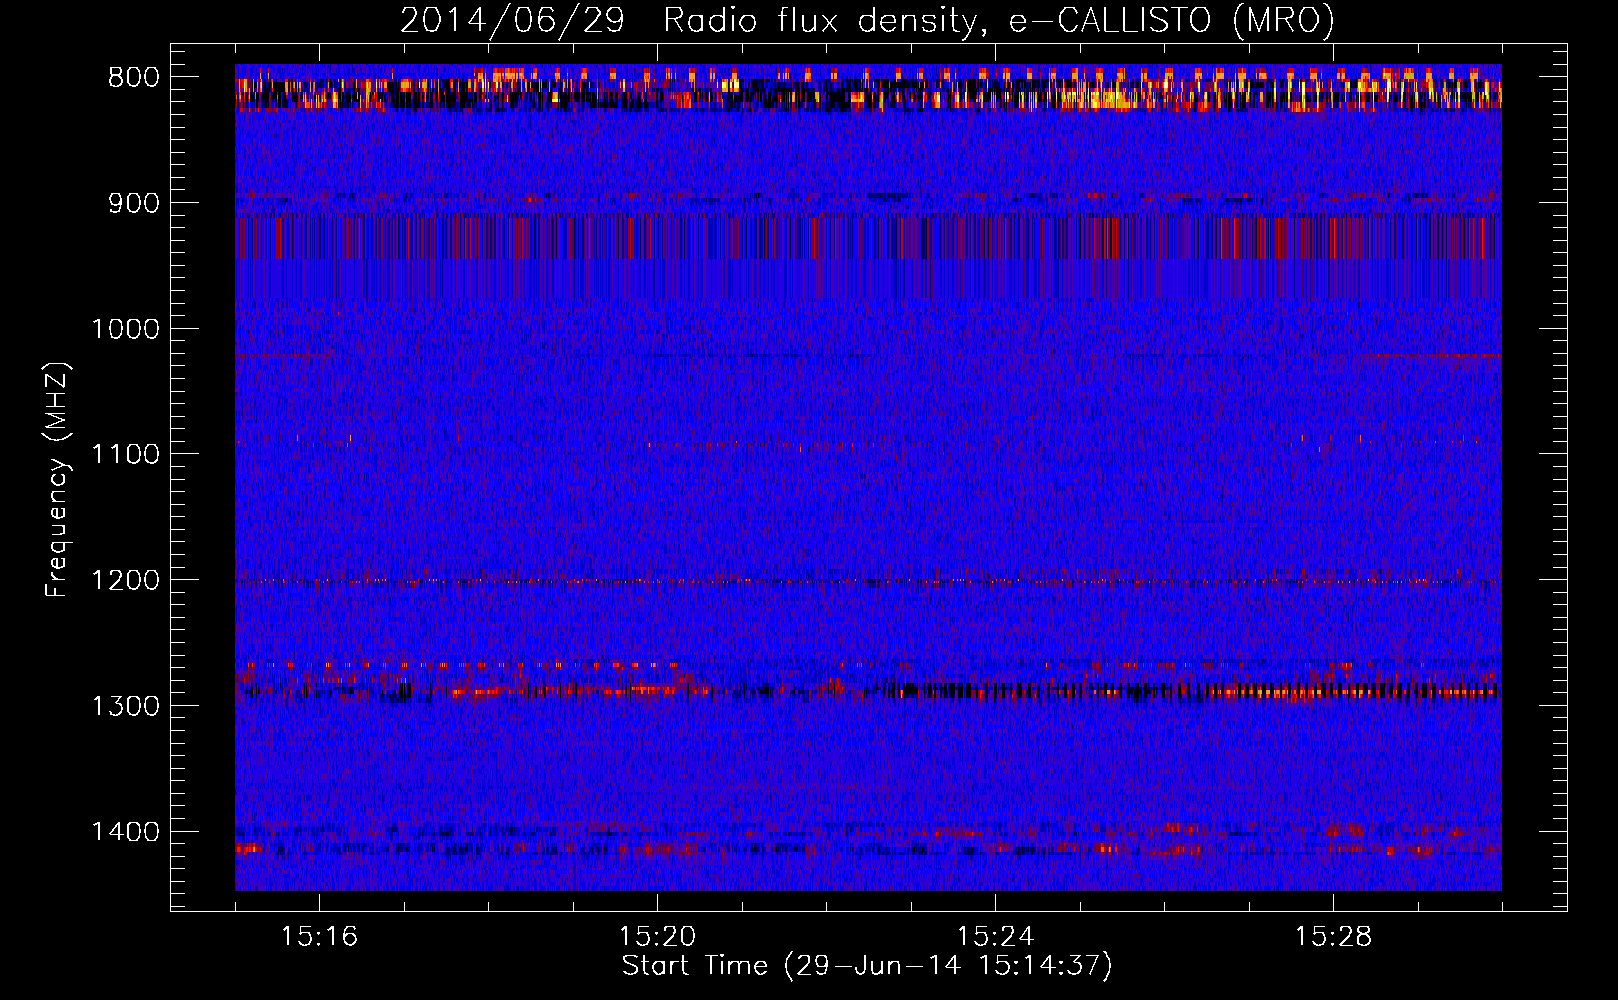Click the thin dotted line at 1200 MHz

point(867,581)
